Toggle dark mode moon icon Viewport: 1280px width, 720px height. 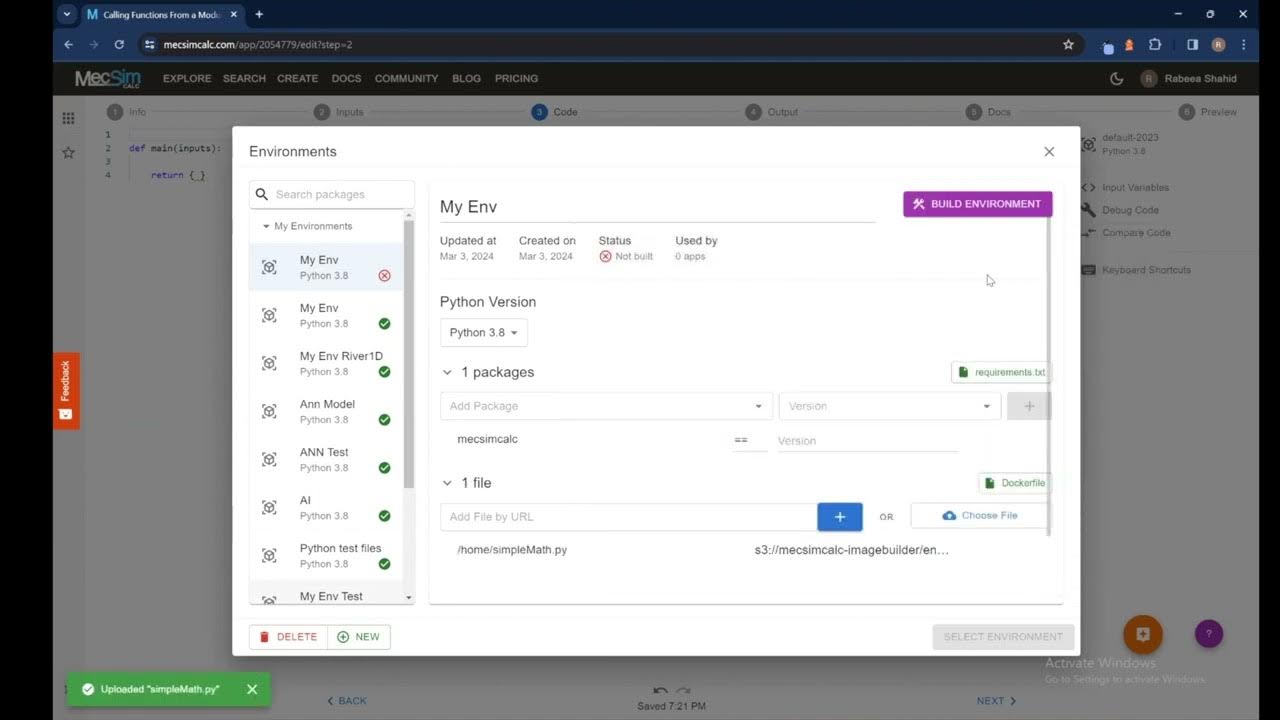point(1117,79)
